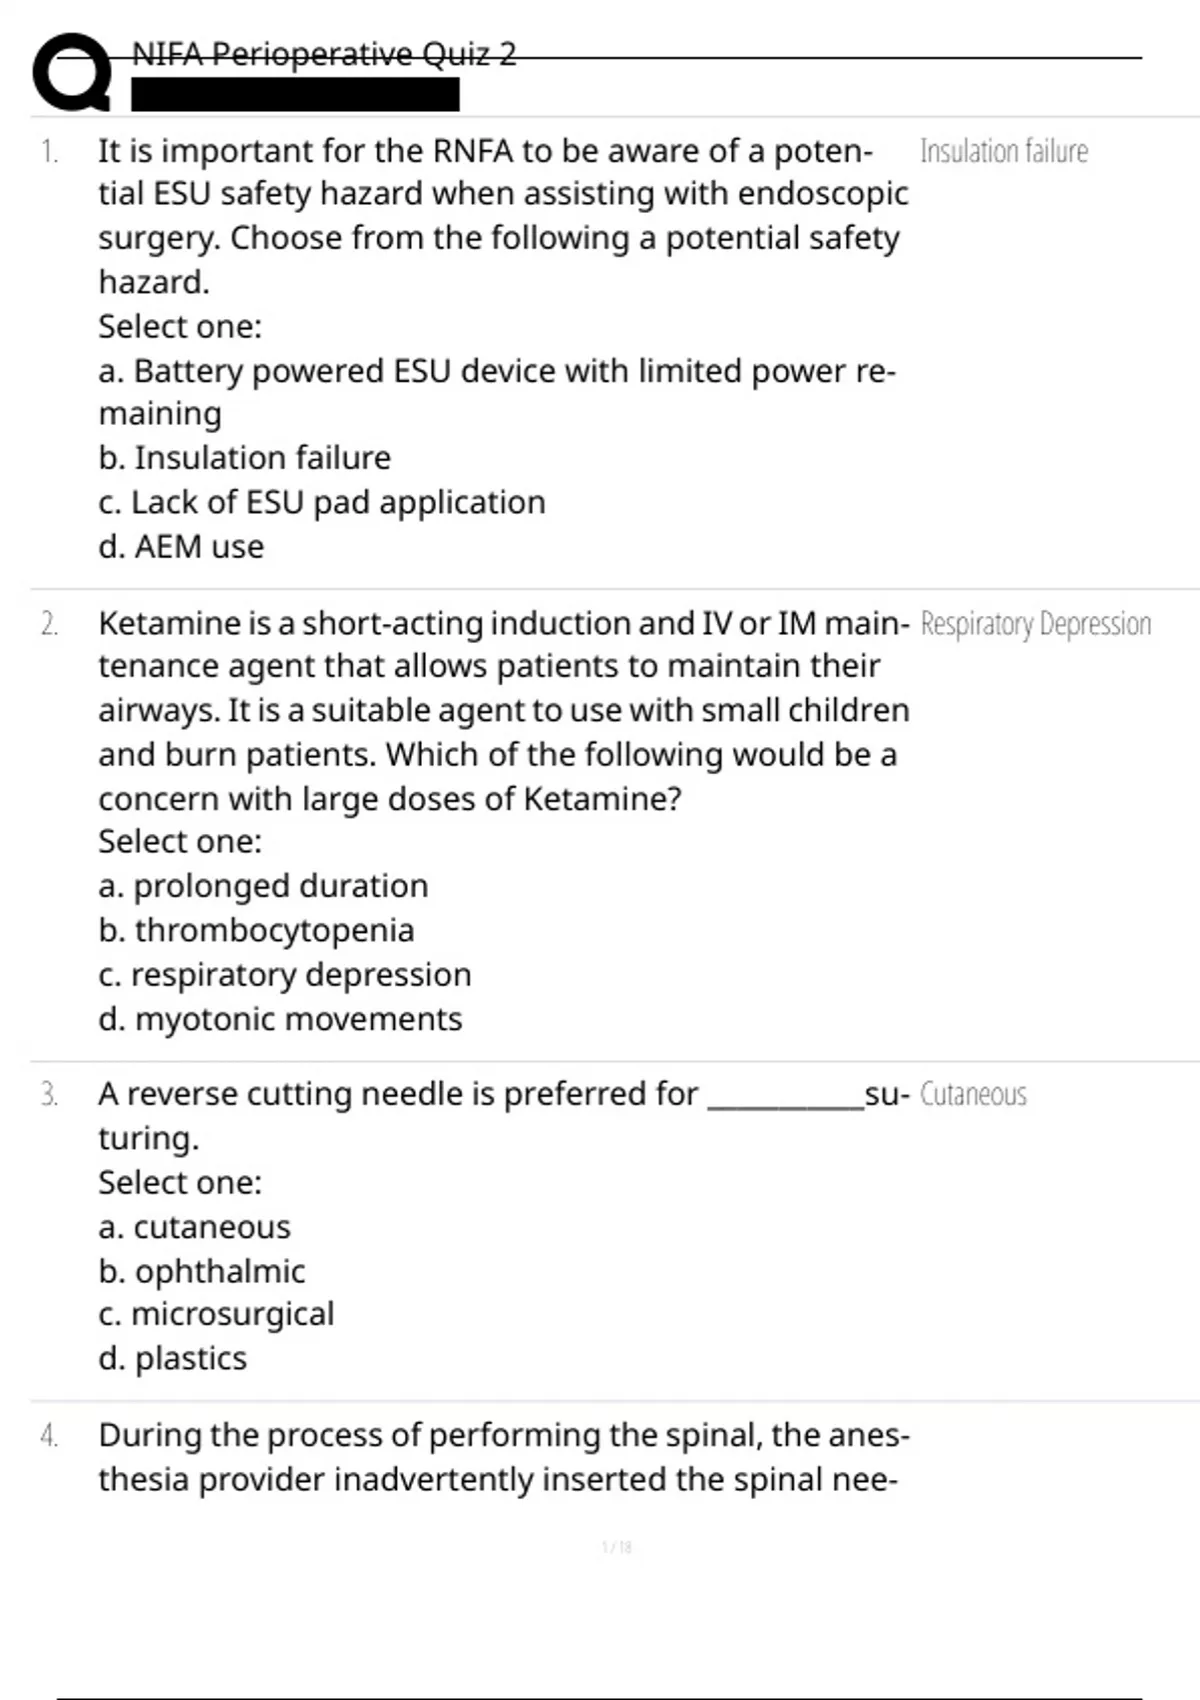Screen dimensions: 1200x1700
Task: Choose option b. thrombocytopenia
Action: coord(256,930)
